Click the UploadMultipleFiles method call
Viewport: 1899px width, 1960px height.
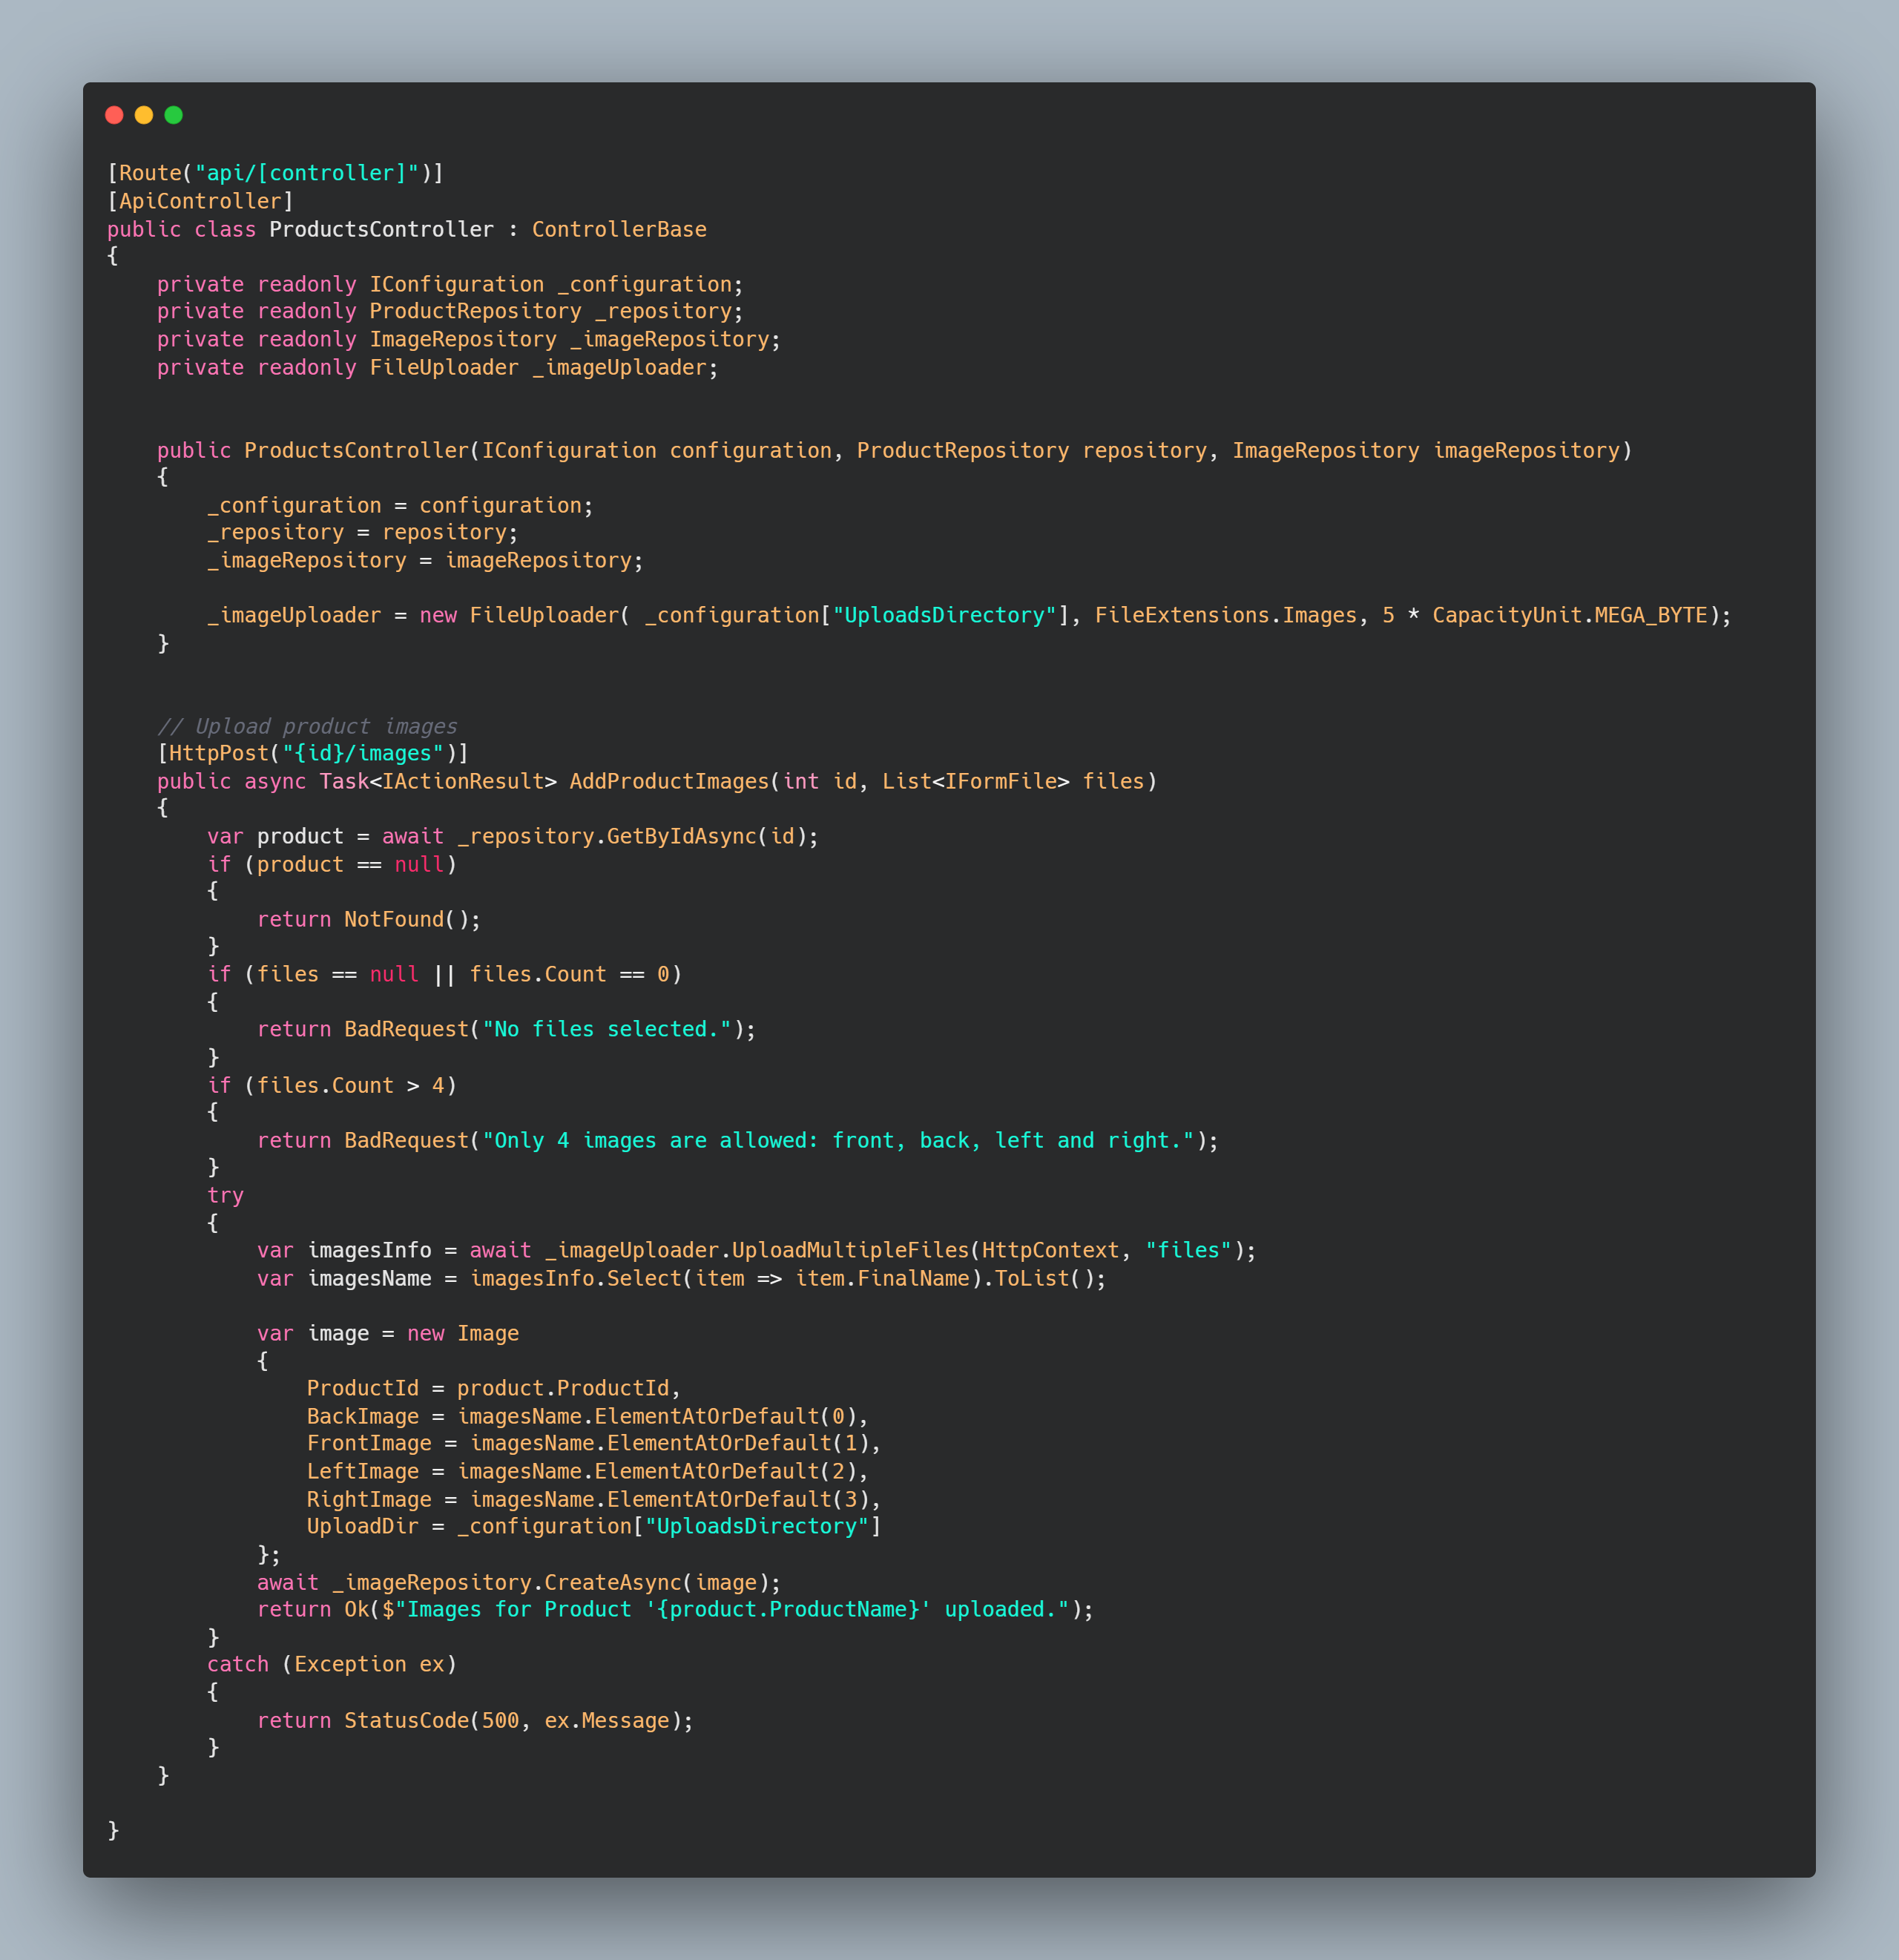[x=850, y=1250]
